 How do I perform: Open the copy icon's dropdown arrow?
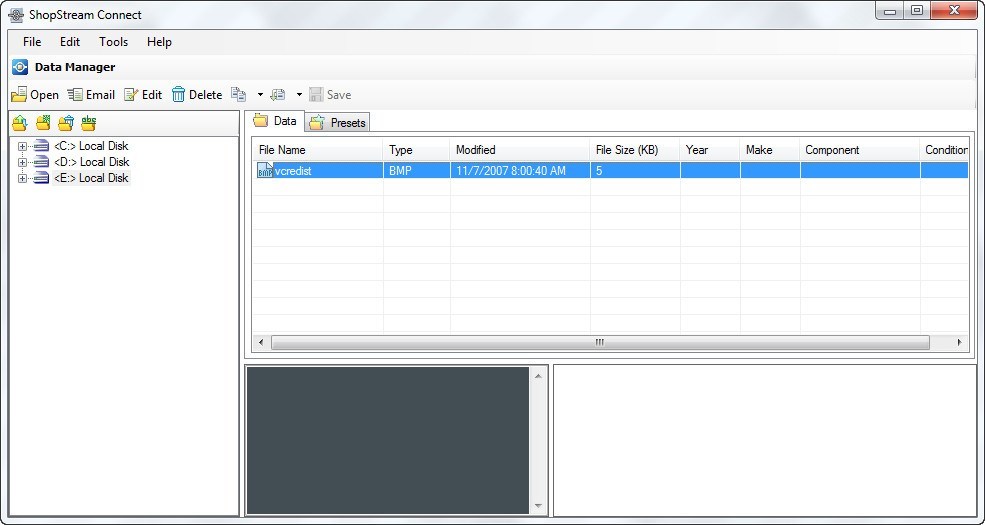260,95
